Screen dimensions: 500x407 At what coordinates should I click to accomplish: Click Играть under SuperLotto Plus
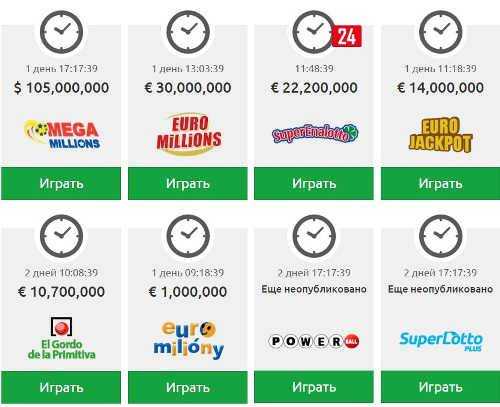point(441,387)
